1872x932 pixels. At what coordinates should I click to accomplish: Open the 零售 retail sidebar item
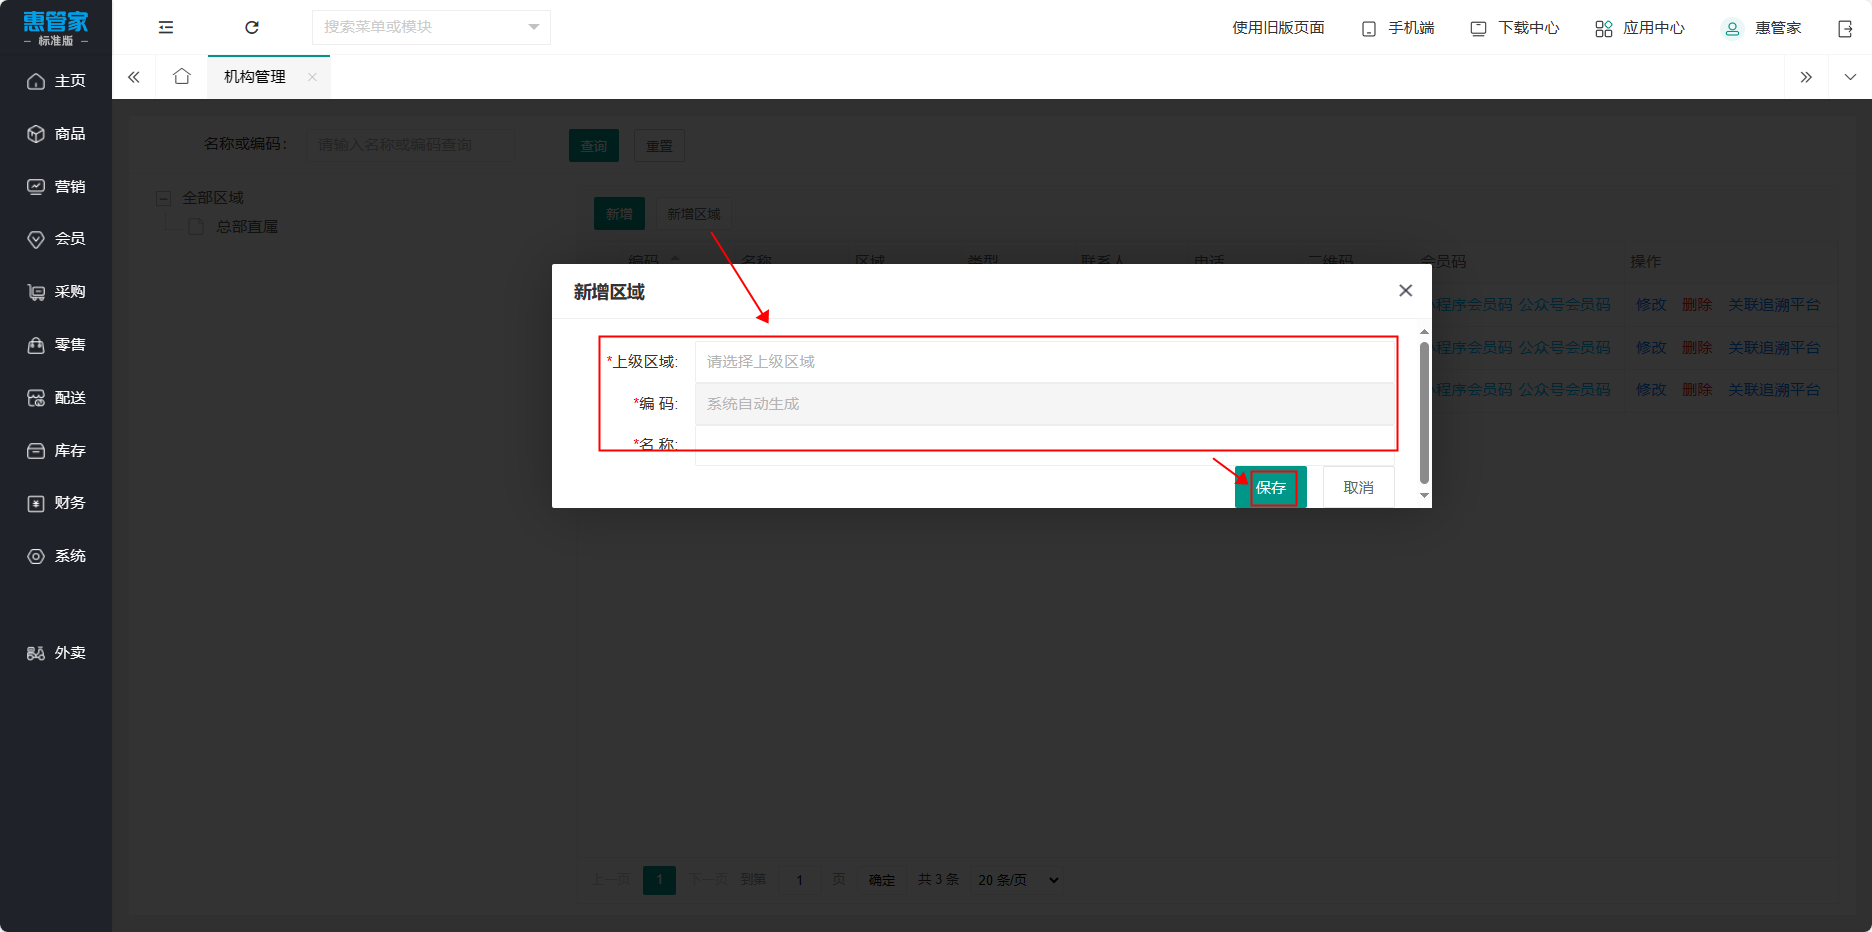[x=56, y=345]
